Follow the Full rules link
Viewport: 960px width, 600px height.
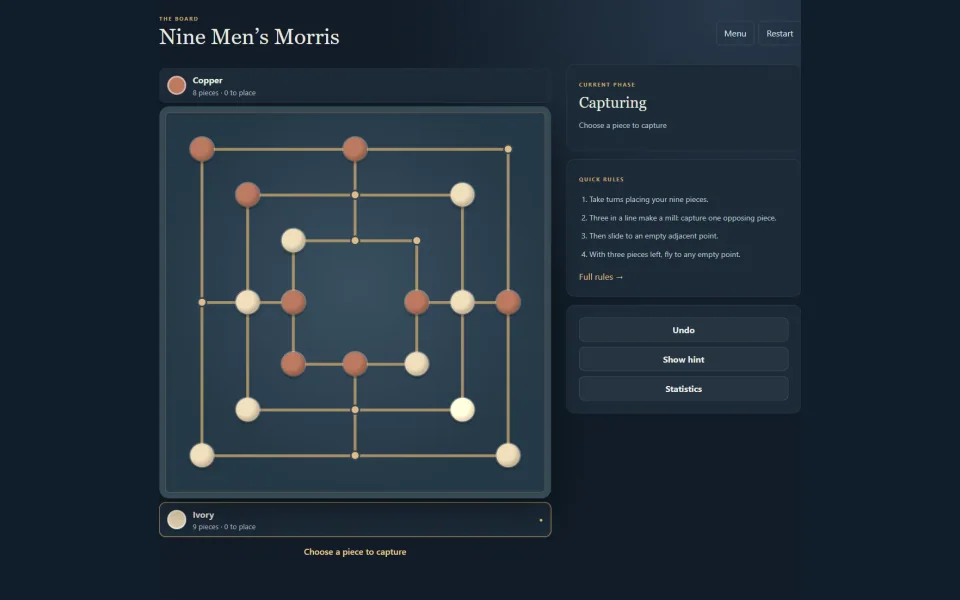[x=601, y=277]
